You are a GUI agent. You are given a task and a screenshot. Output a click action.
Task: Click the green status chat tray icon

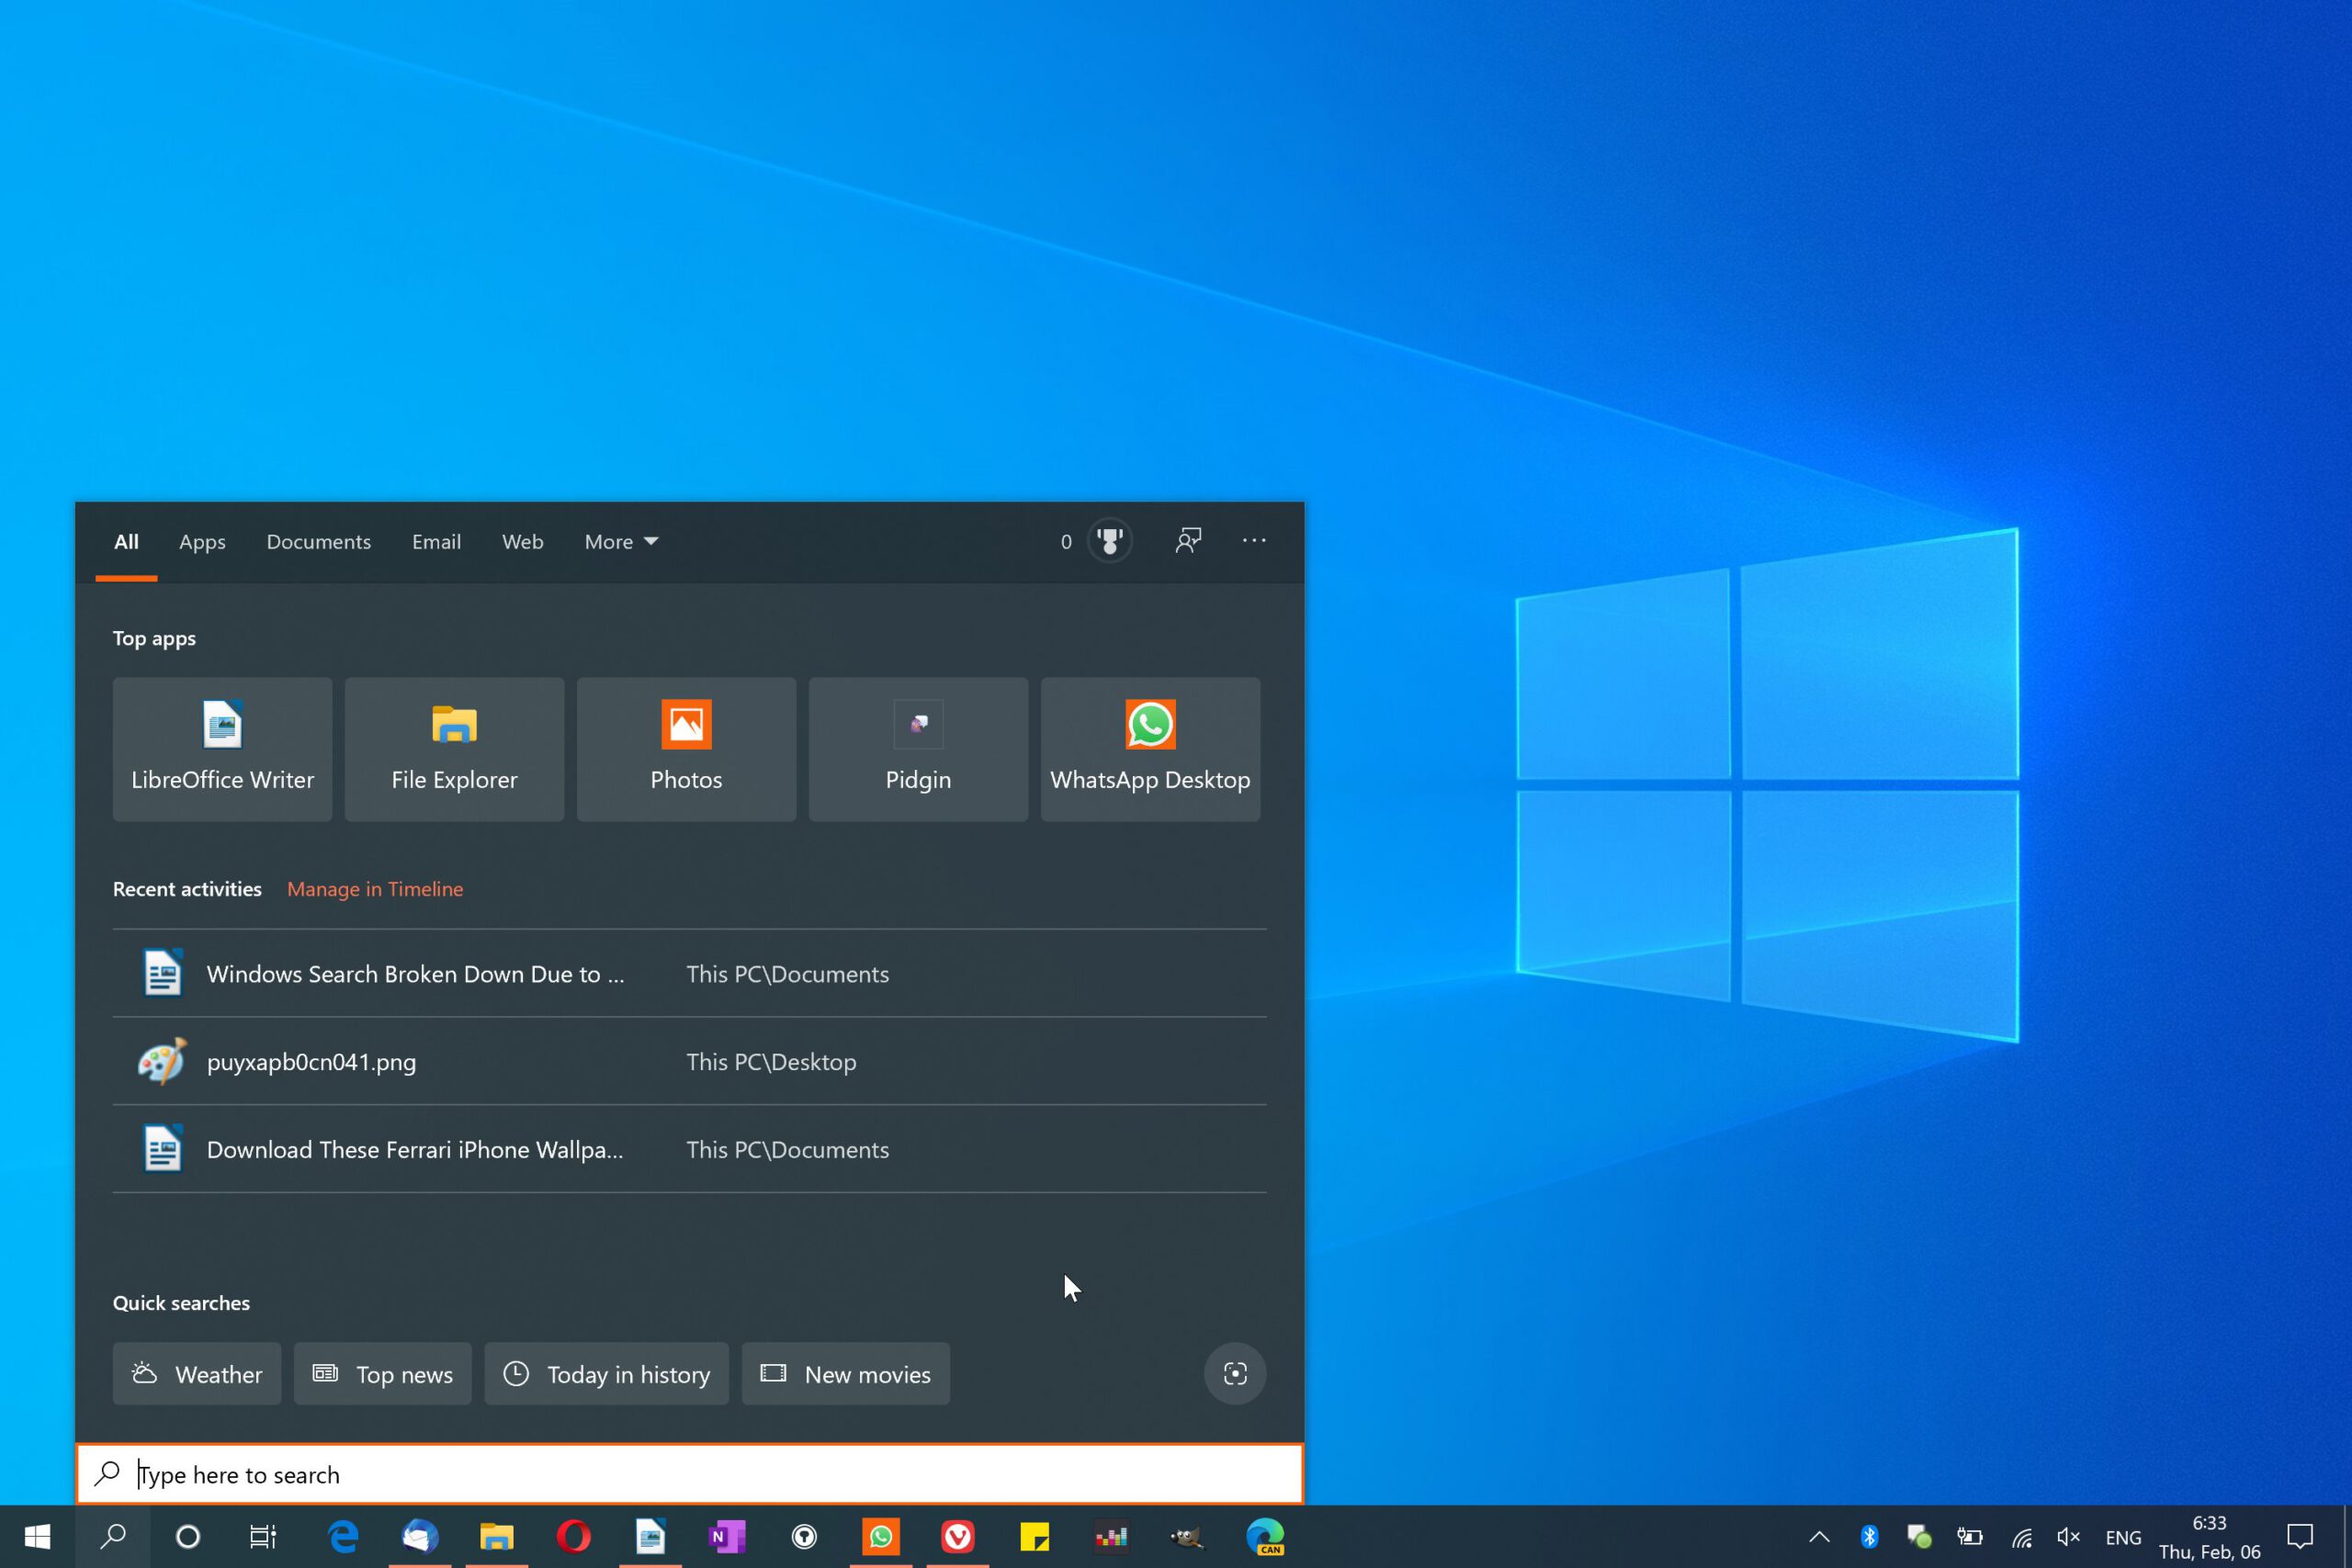(x=1919, y=1537)
